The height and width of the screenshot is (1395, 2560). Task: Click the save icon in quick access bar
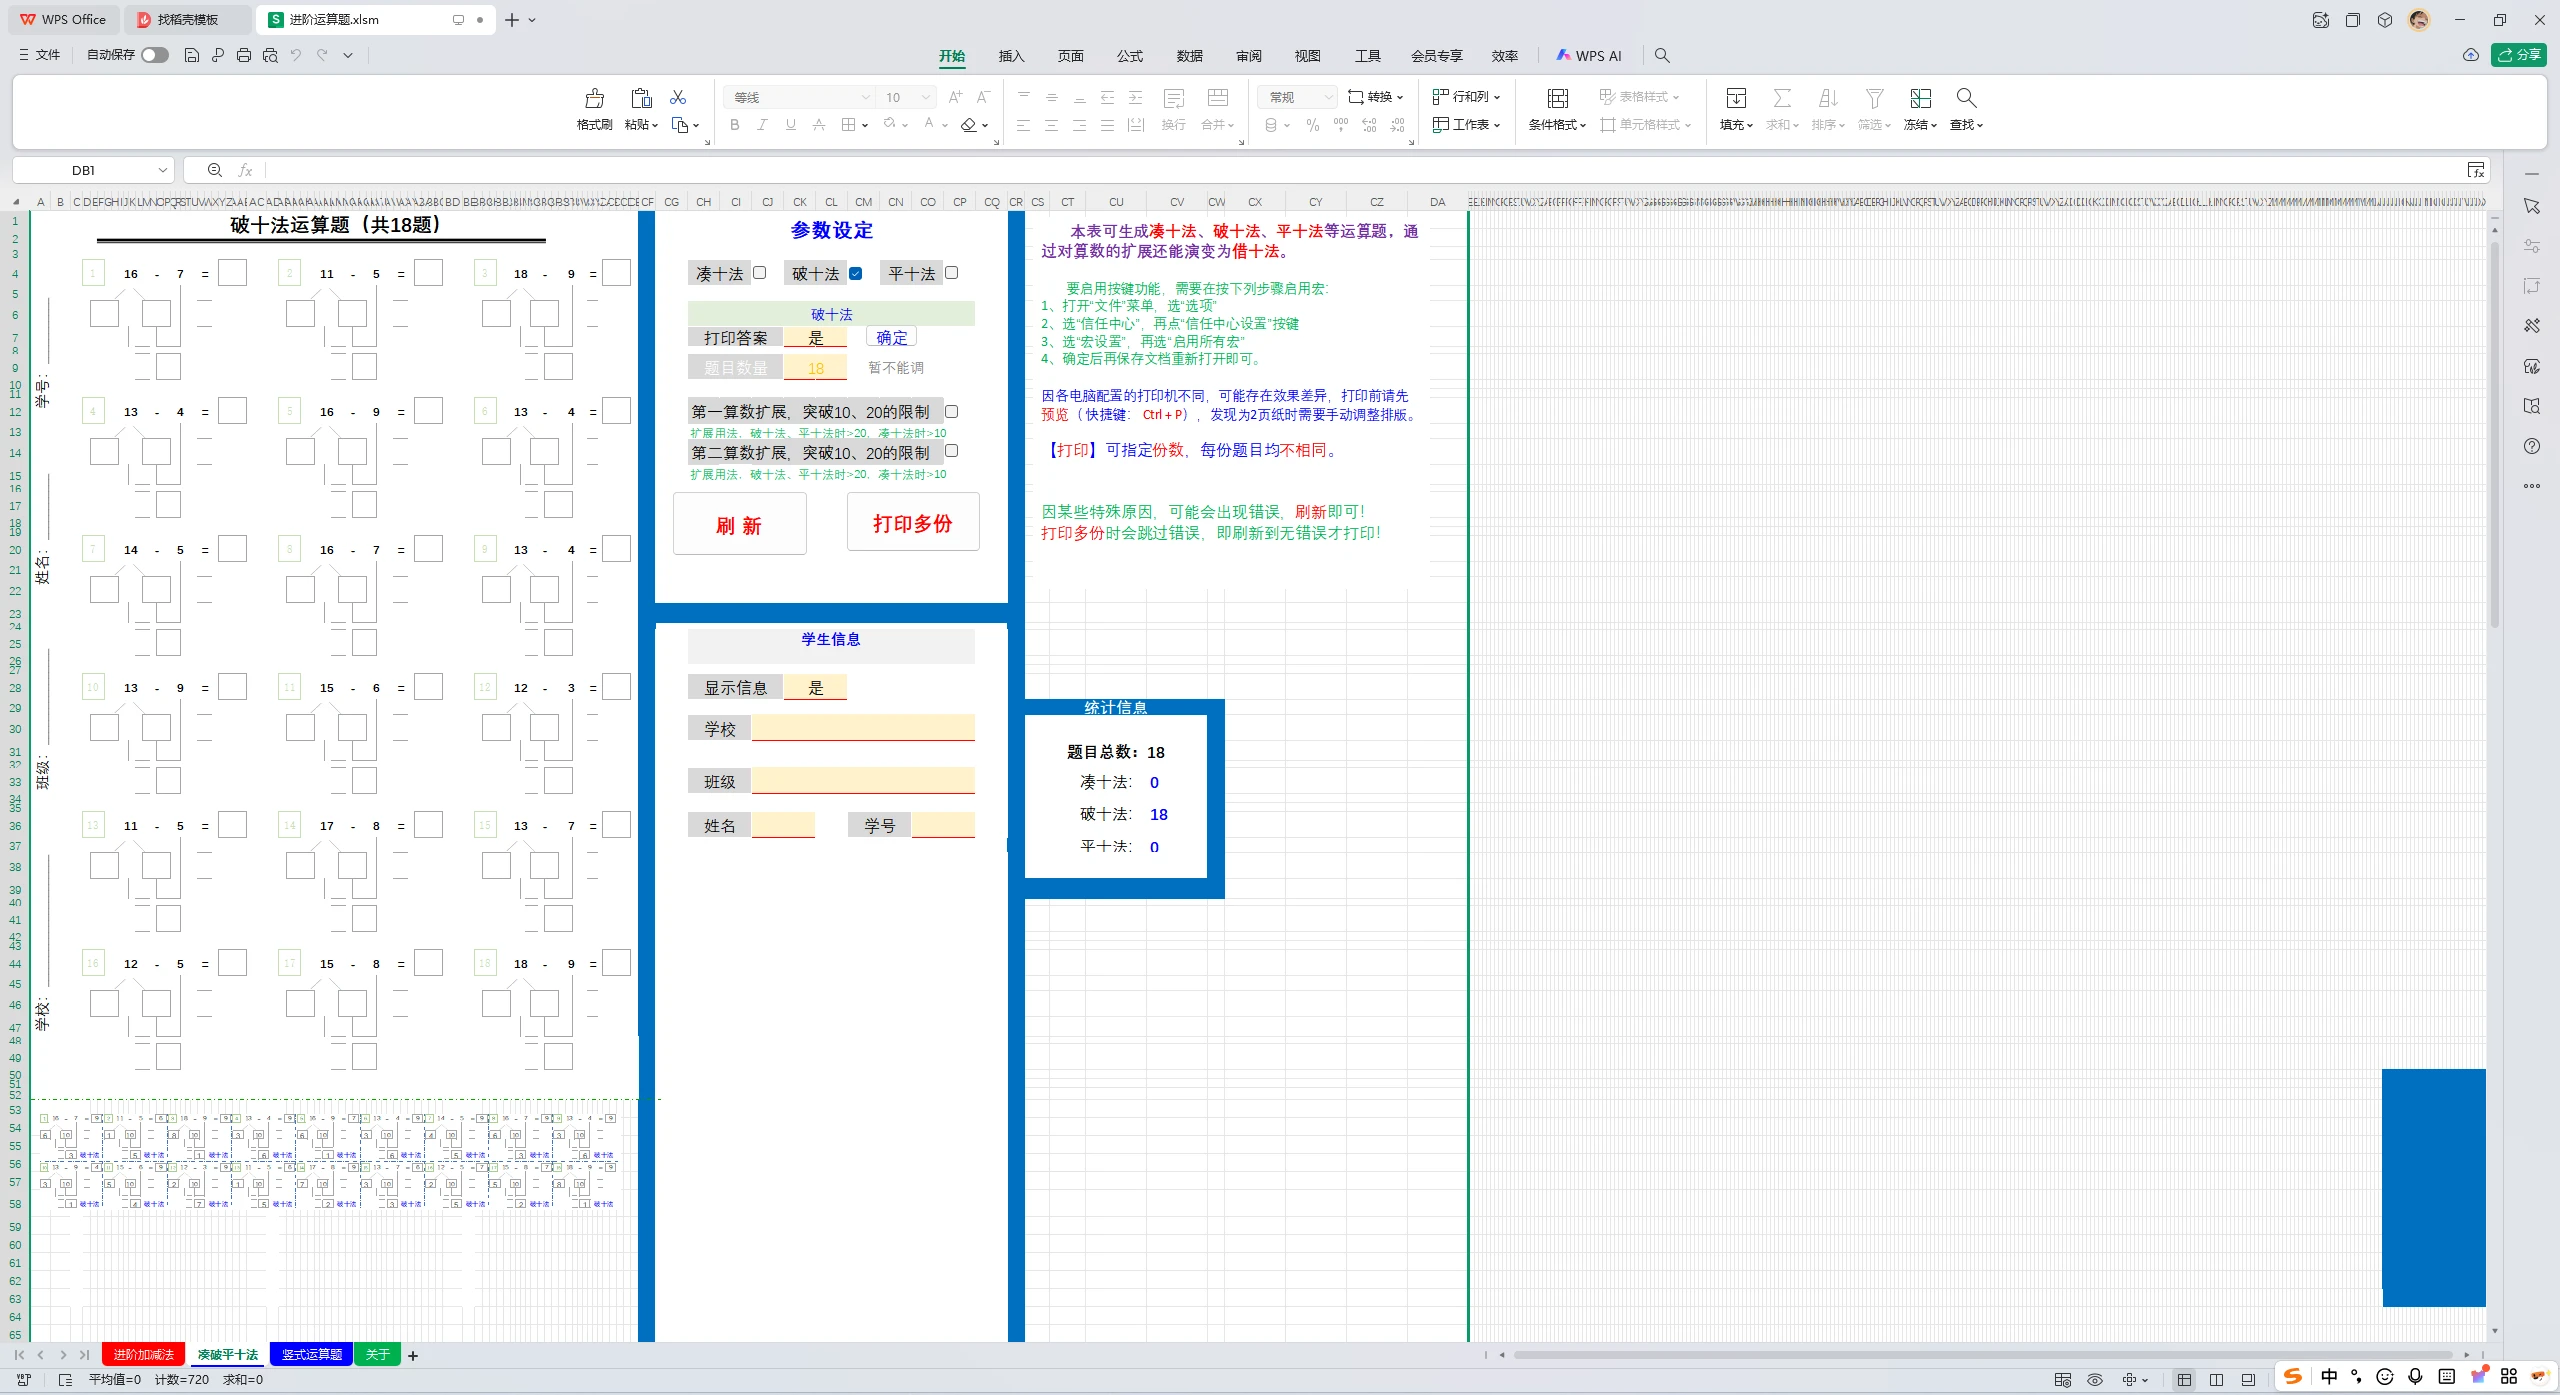192,55
